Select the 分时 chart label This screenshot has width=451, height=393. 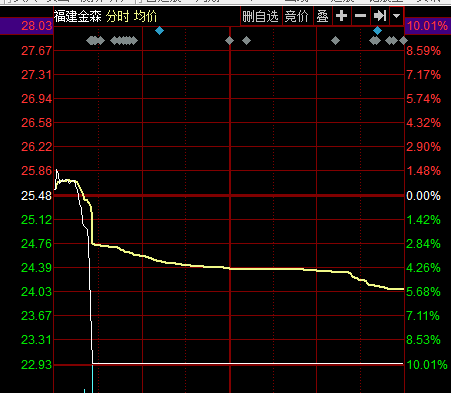point(117,16)
